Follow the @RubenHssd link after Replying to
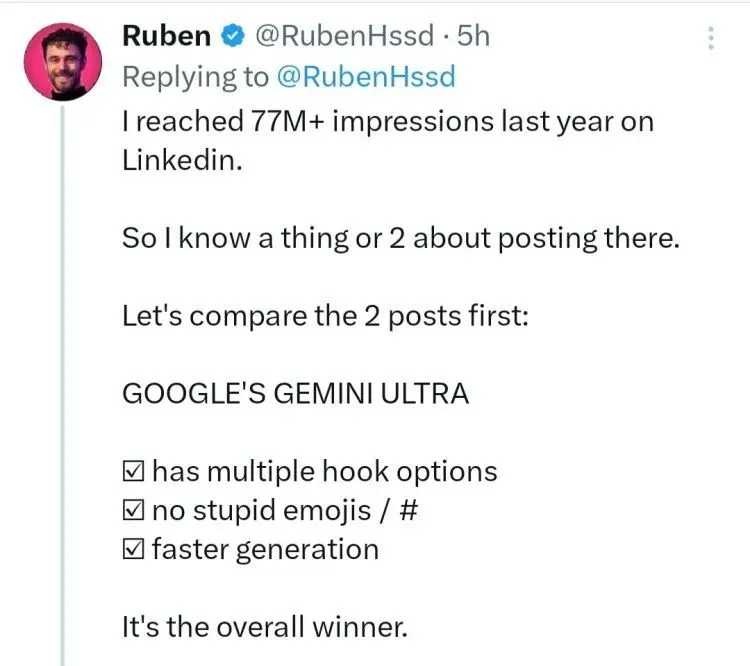 [x=366, y=77]
